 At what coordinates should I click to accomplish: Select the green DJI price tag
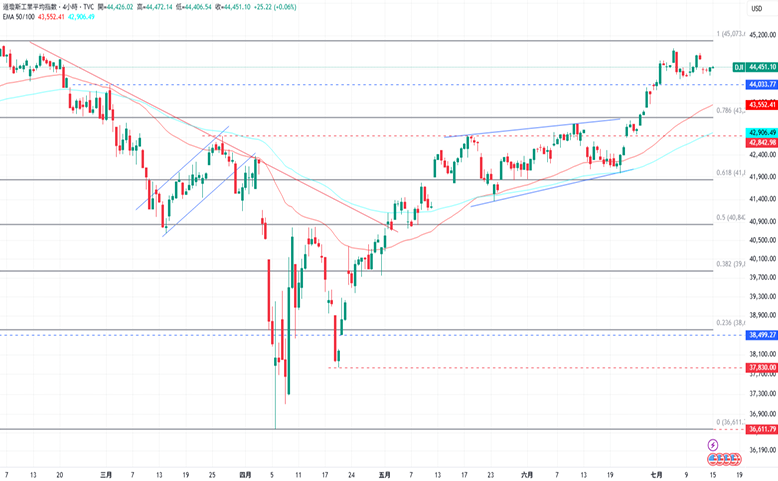click(739, 67)
